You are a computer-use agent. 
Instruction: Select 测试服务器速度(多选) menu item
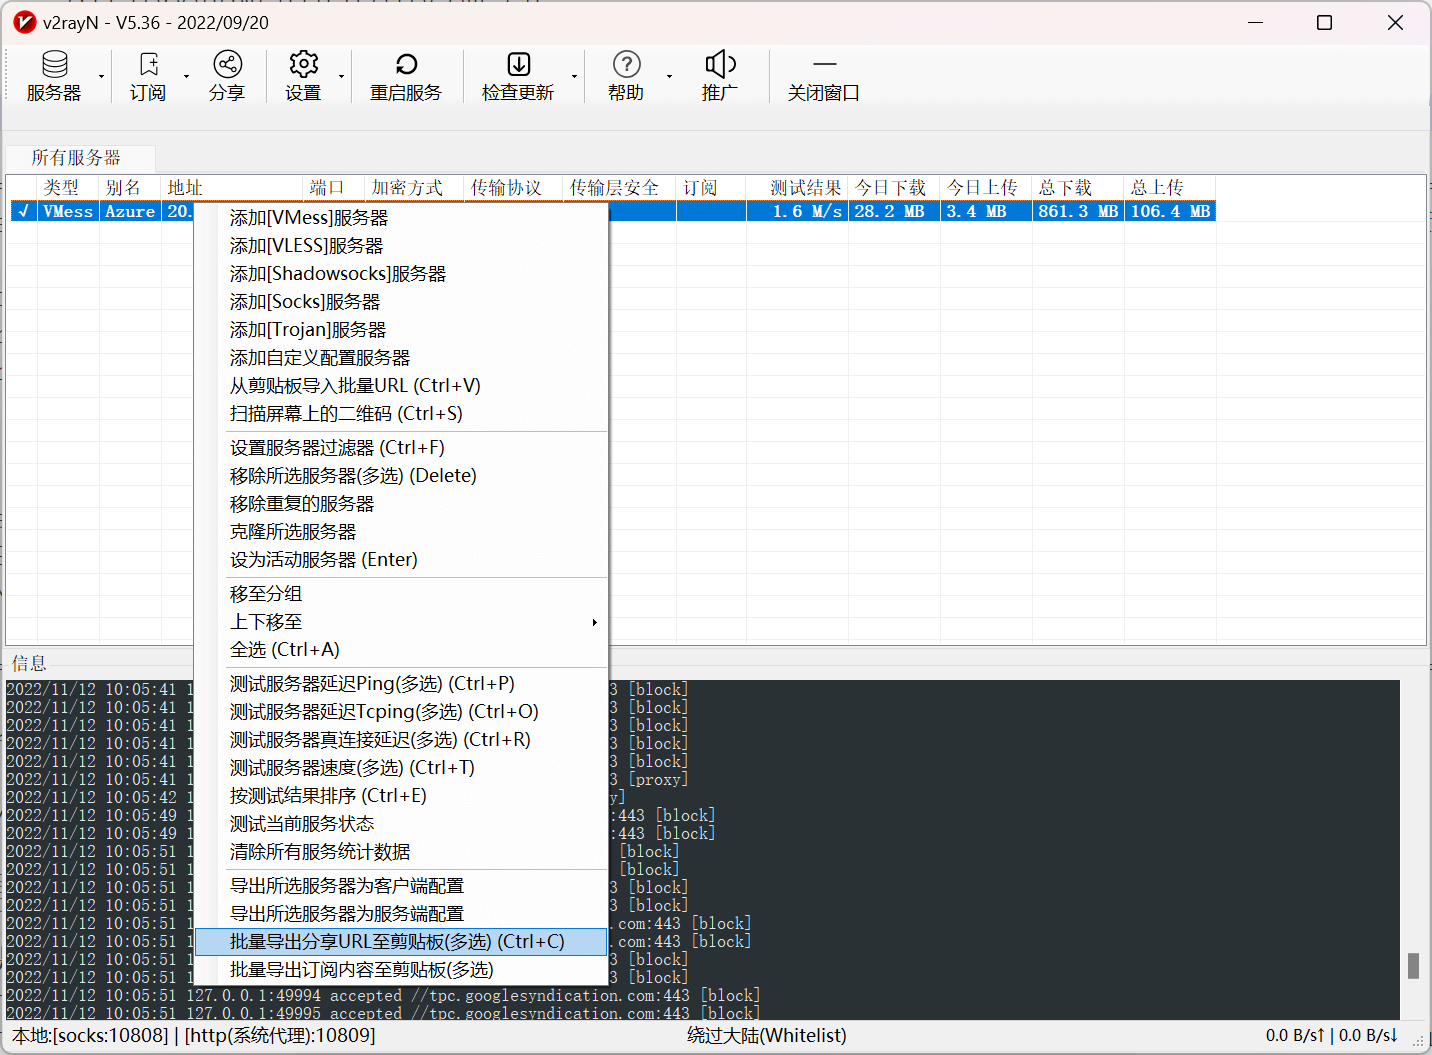[352, 768]
